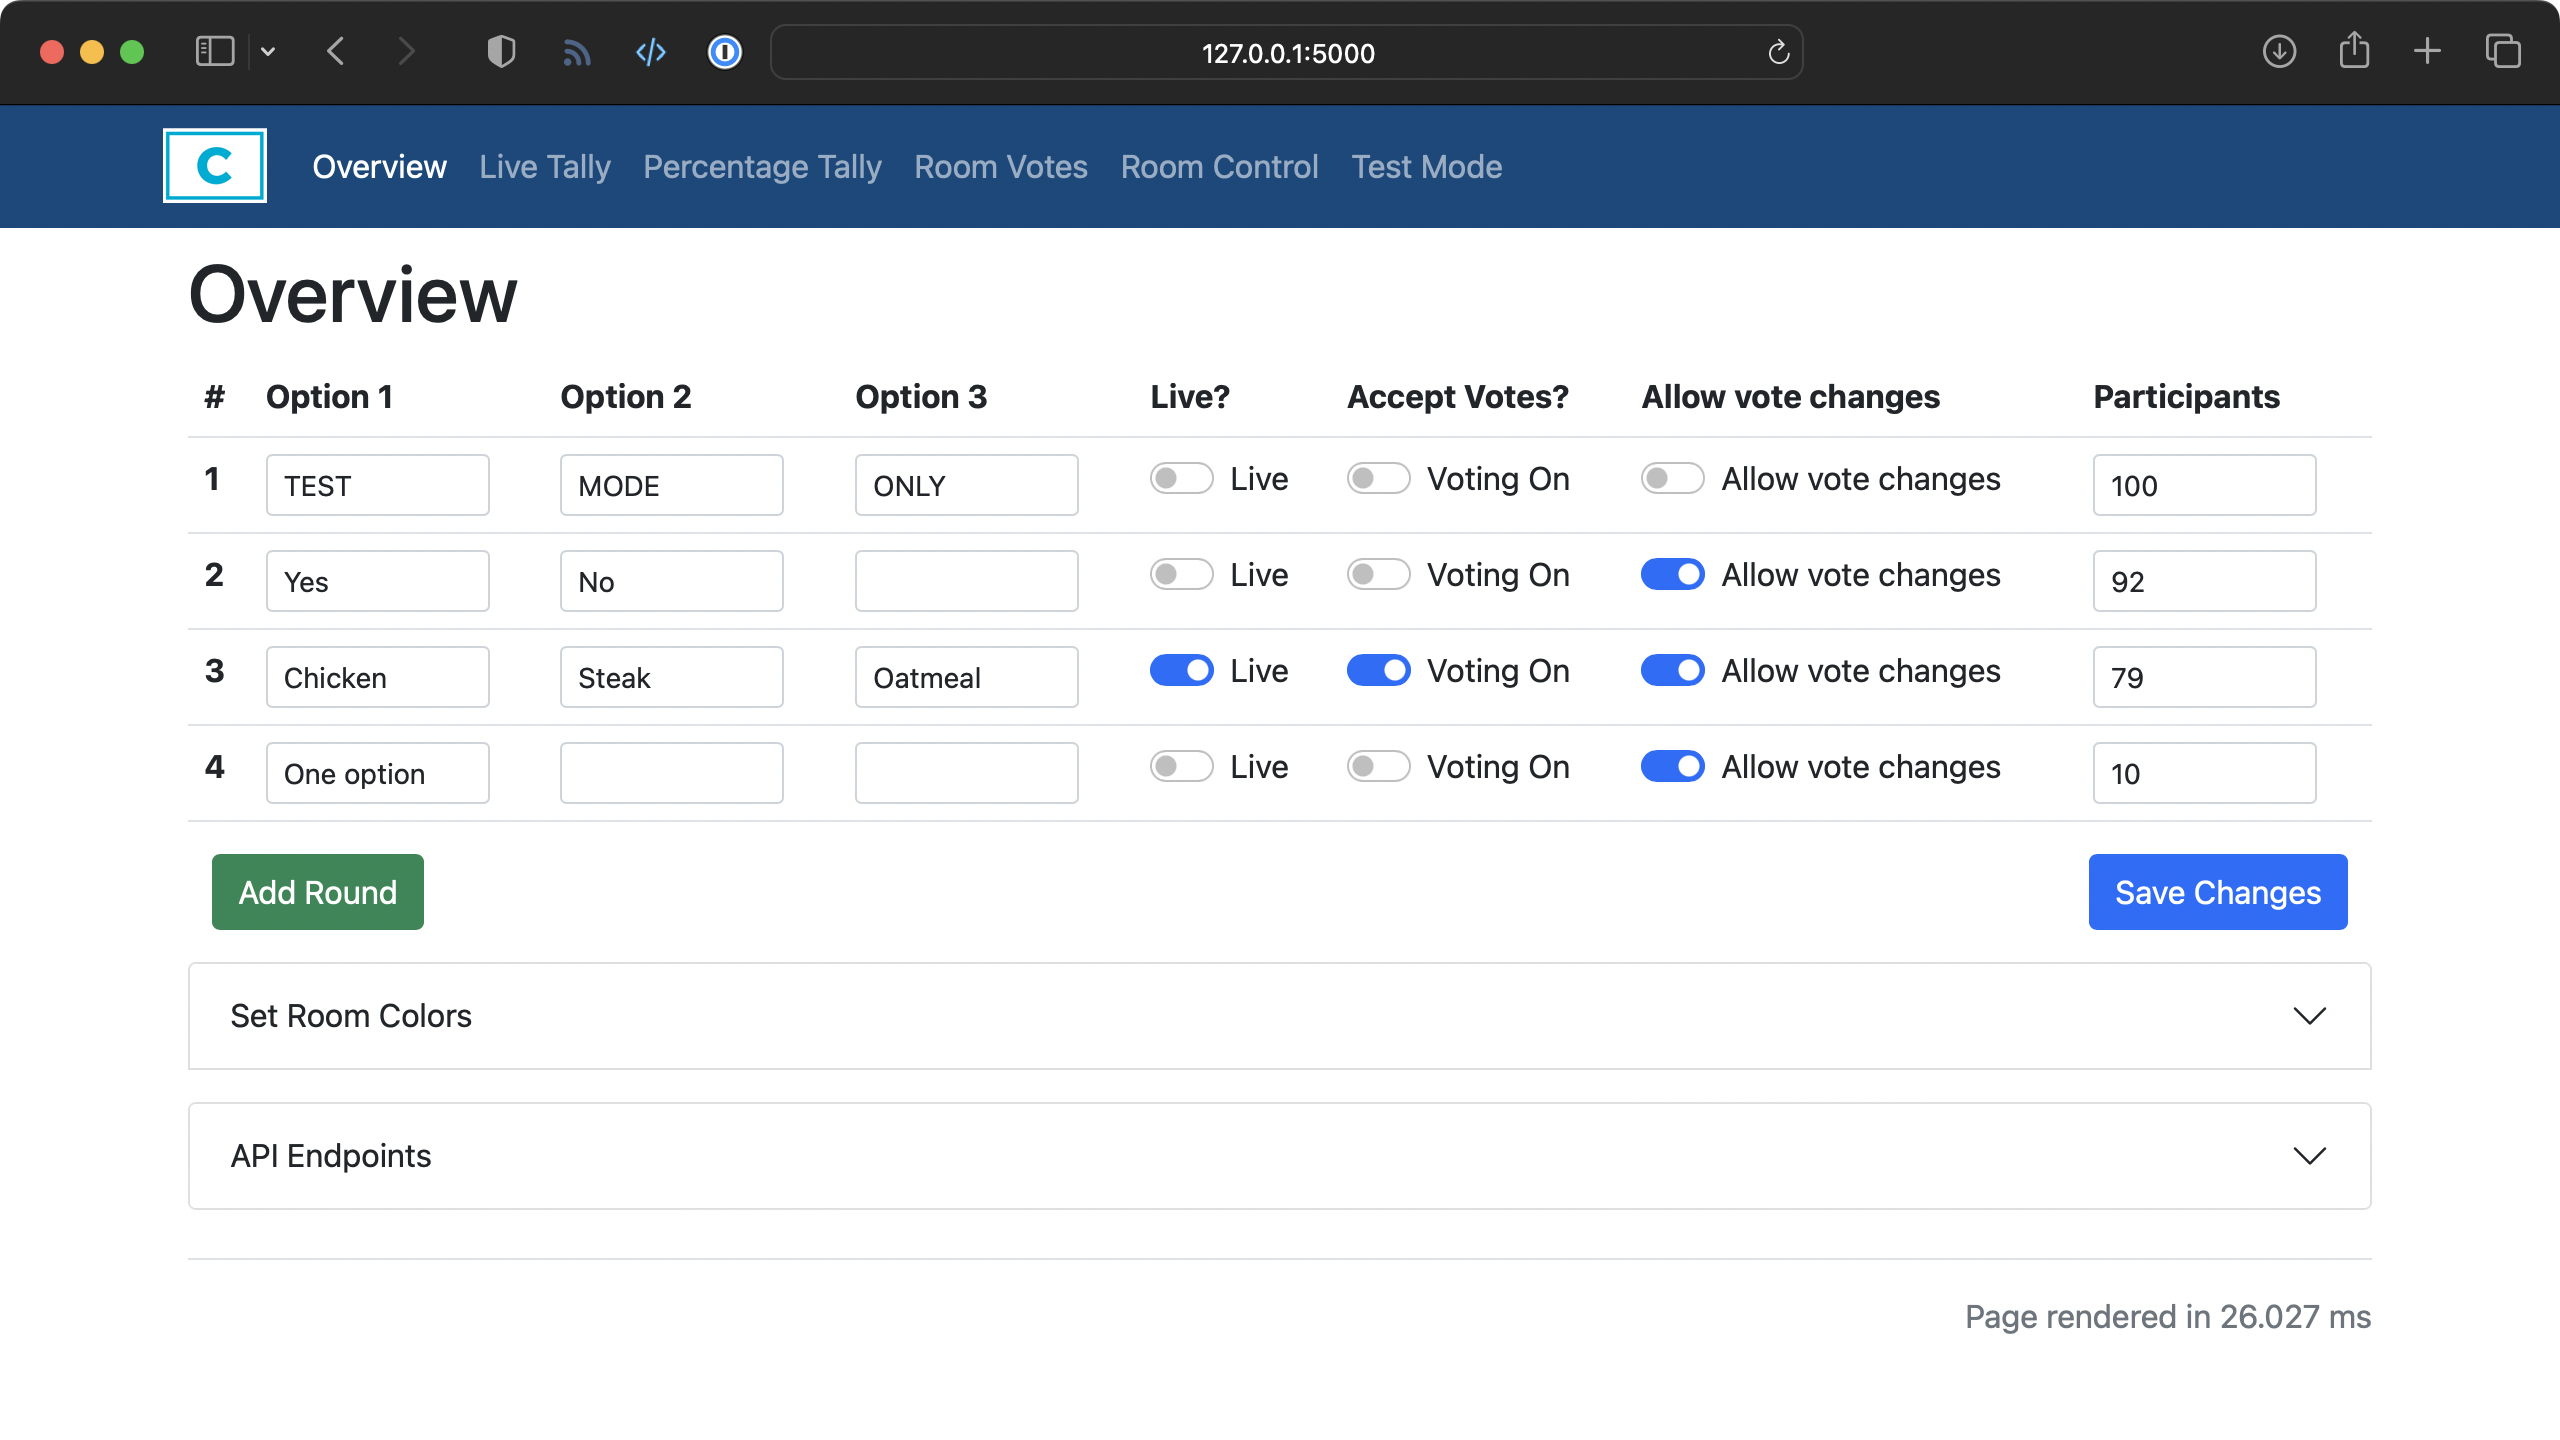Toggle Live switch on for Round 3
2560x1440 pixels.
(1180, 670)
